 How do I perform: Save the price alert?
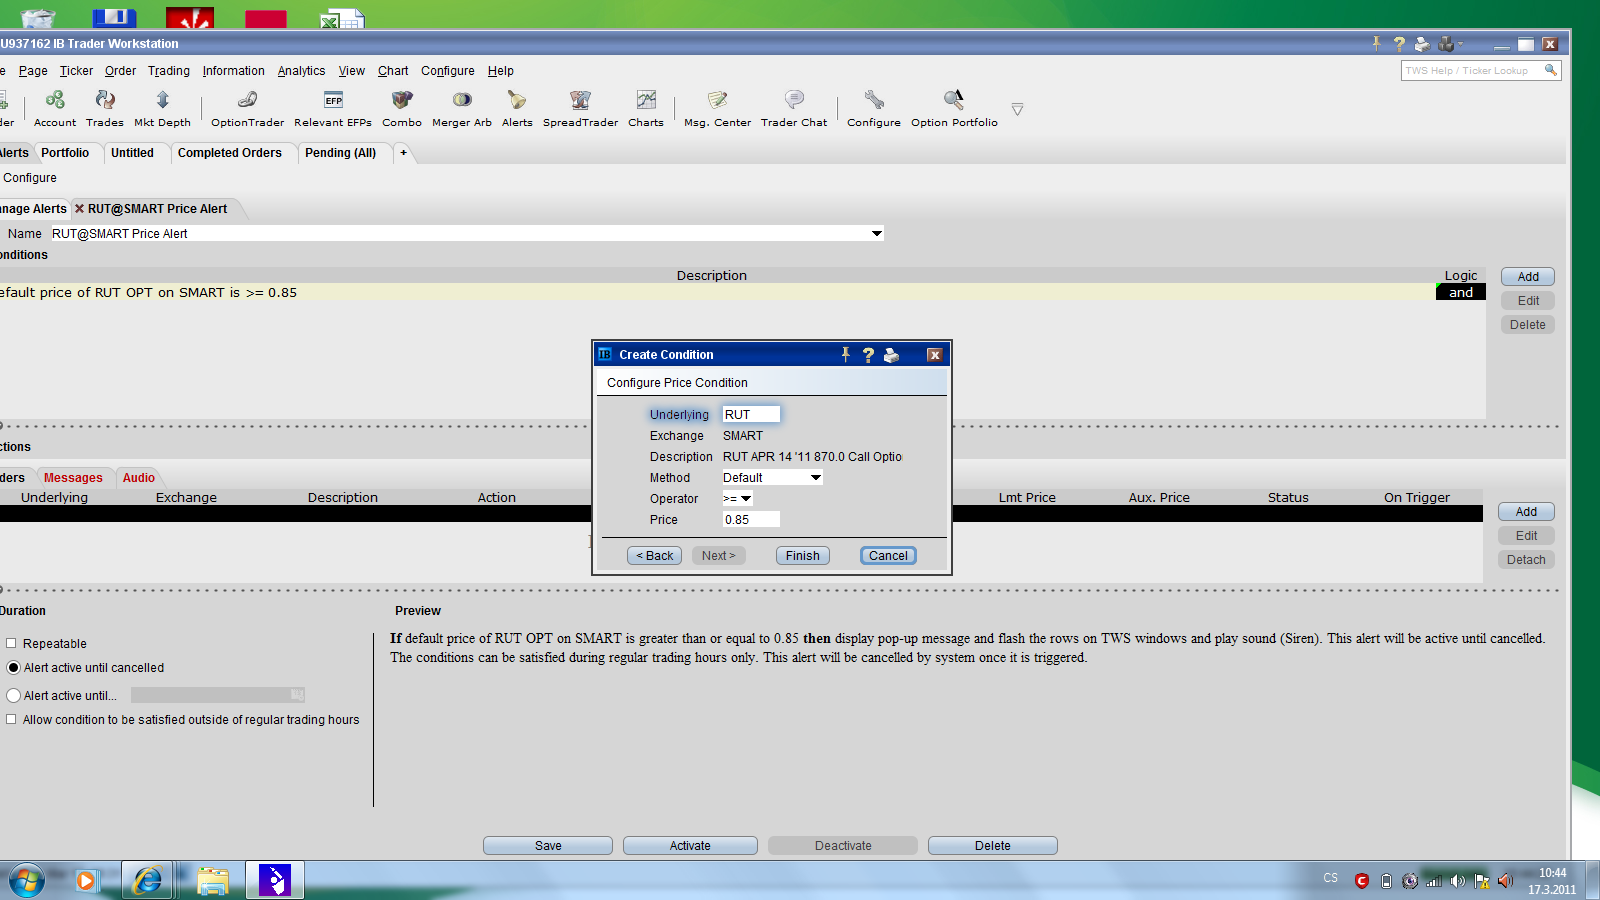tap(548, 846)
